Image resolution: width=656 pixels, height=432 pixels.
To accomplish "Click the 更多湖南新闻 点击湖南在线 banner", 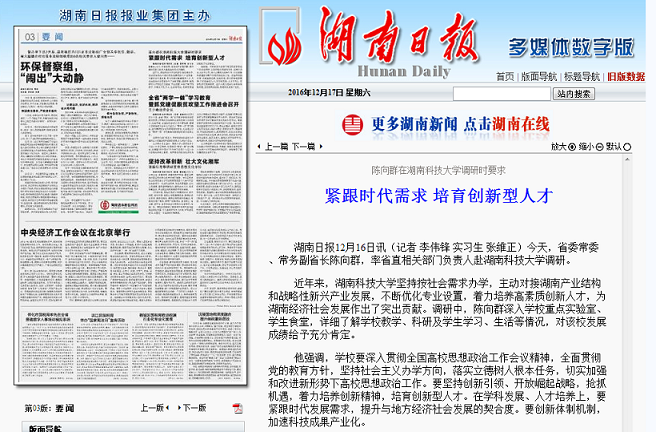I will [446, 125].
